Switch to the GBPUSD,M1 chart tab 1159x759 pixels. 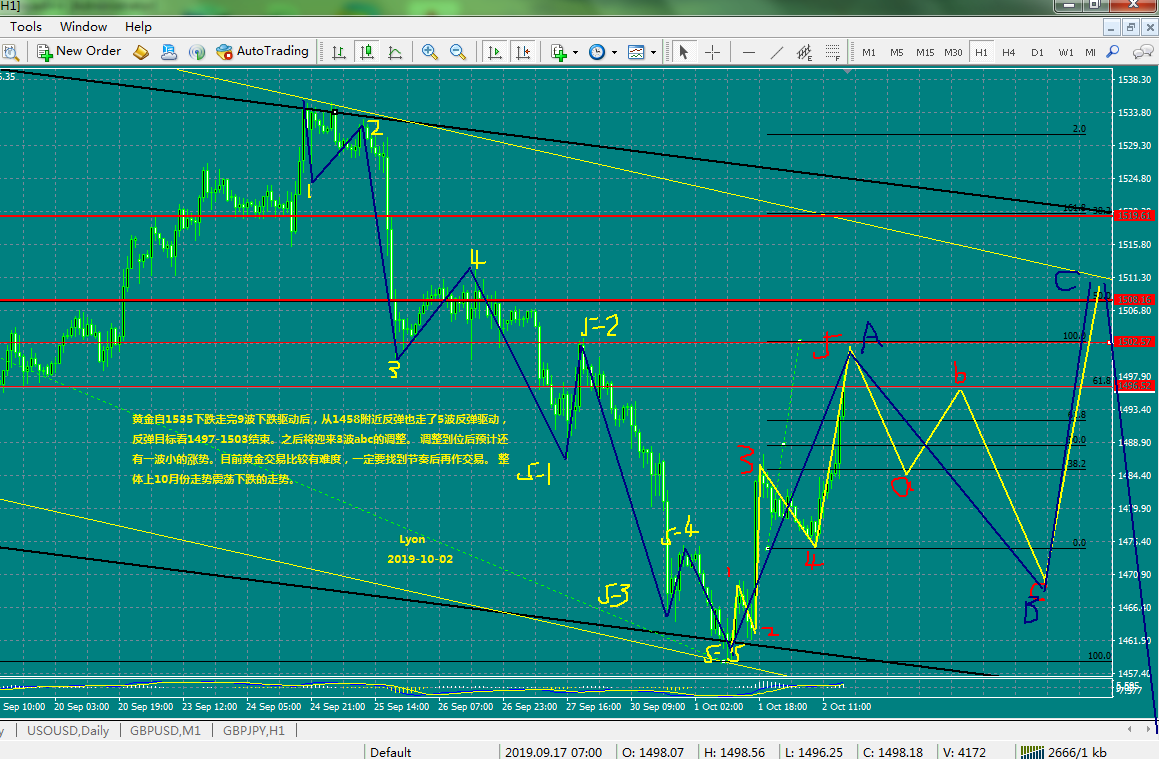(x=165, y=730)
